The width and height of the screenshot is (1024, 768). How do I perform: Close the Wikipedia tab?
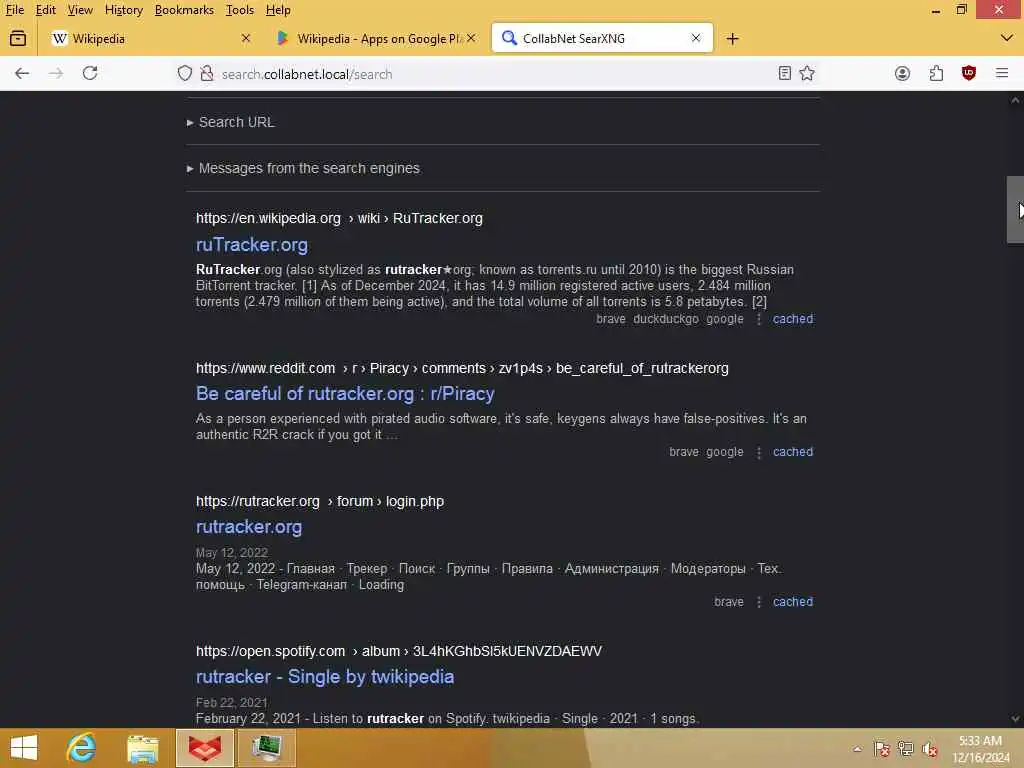pyautogui.click(x=246, y=39)
